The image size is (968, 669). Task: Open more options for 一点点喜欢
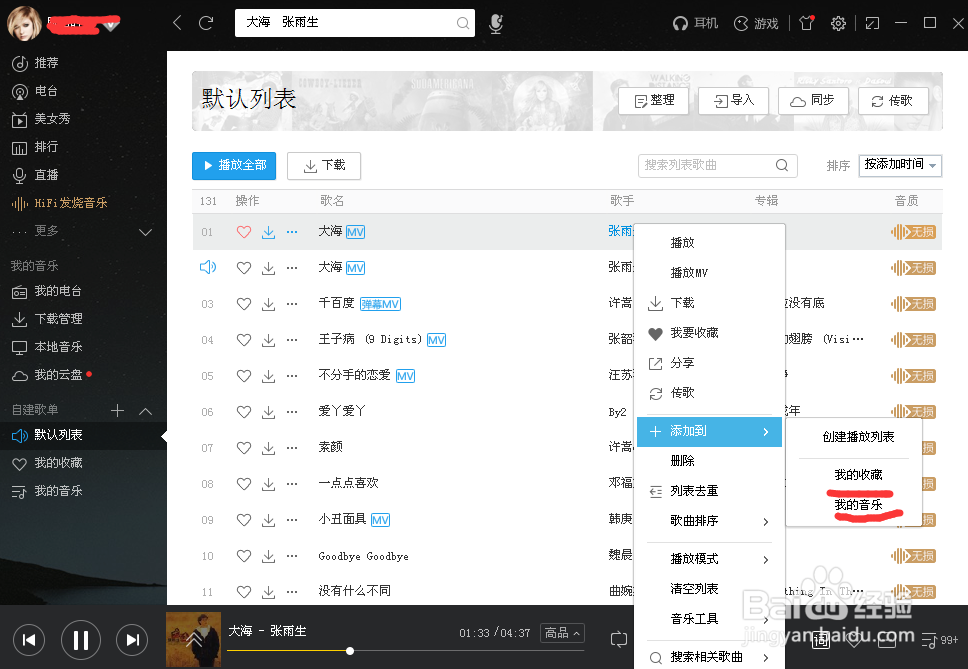pyautogui.click(x=292, y=484)
